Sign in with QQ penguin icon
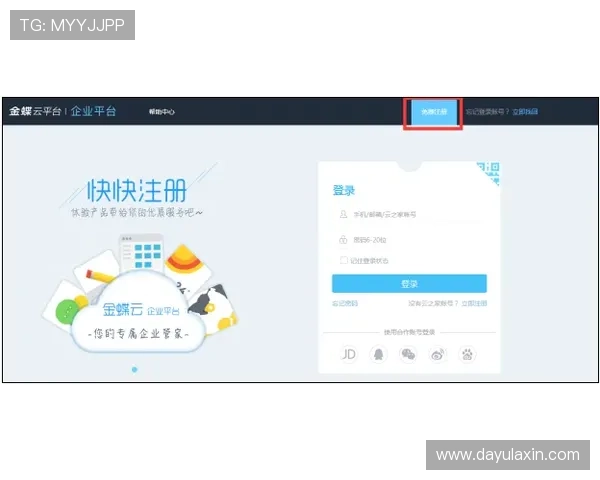 point(378,354)
